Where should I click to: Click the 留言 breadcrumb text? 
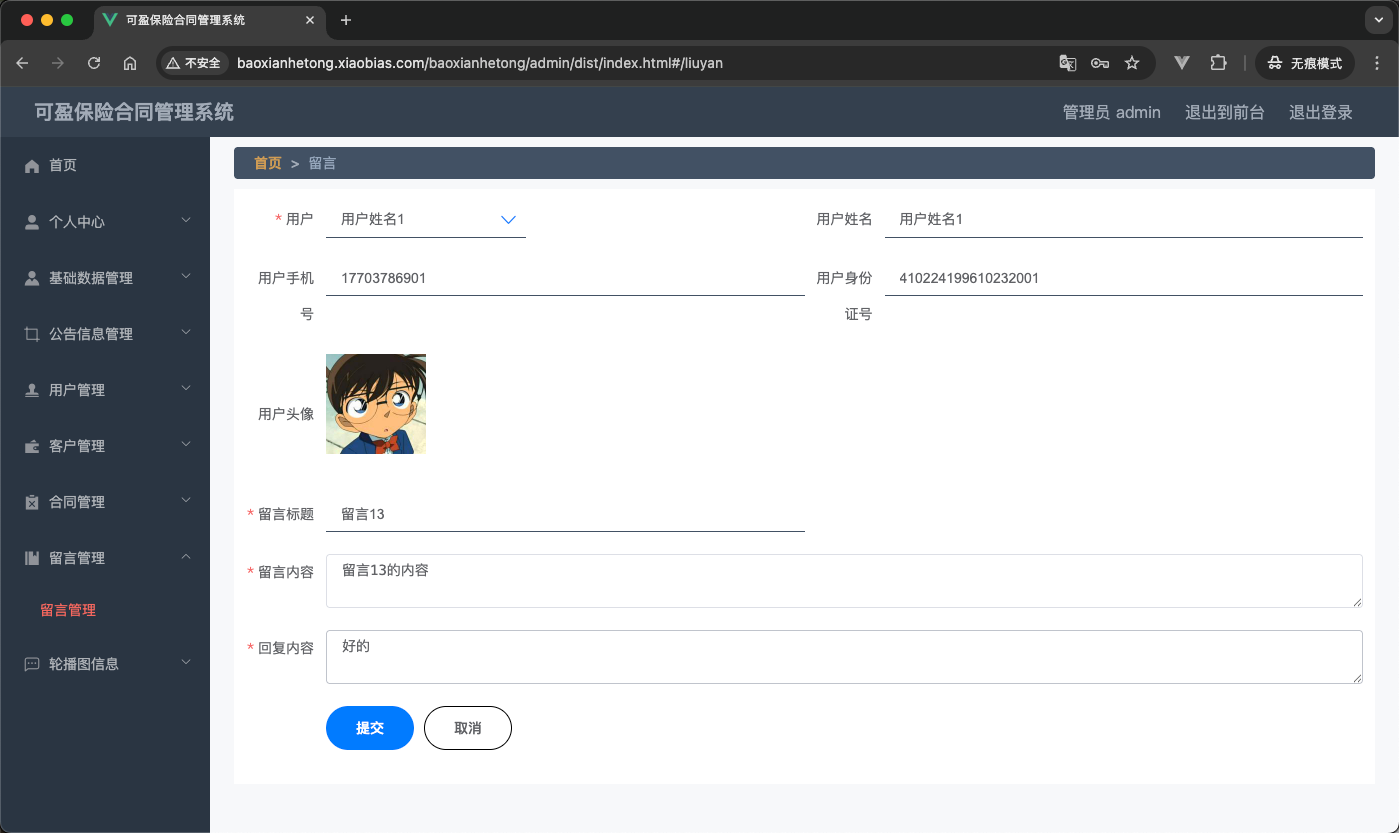(x=322, y=163)
